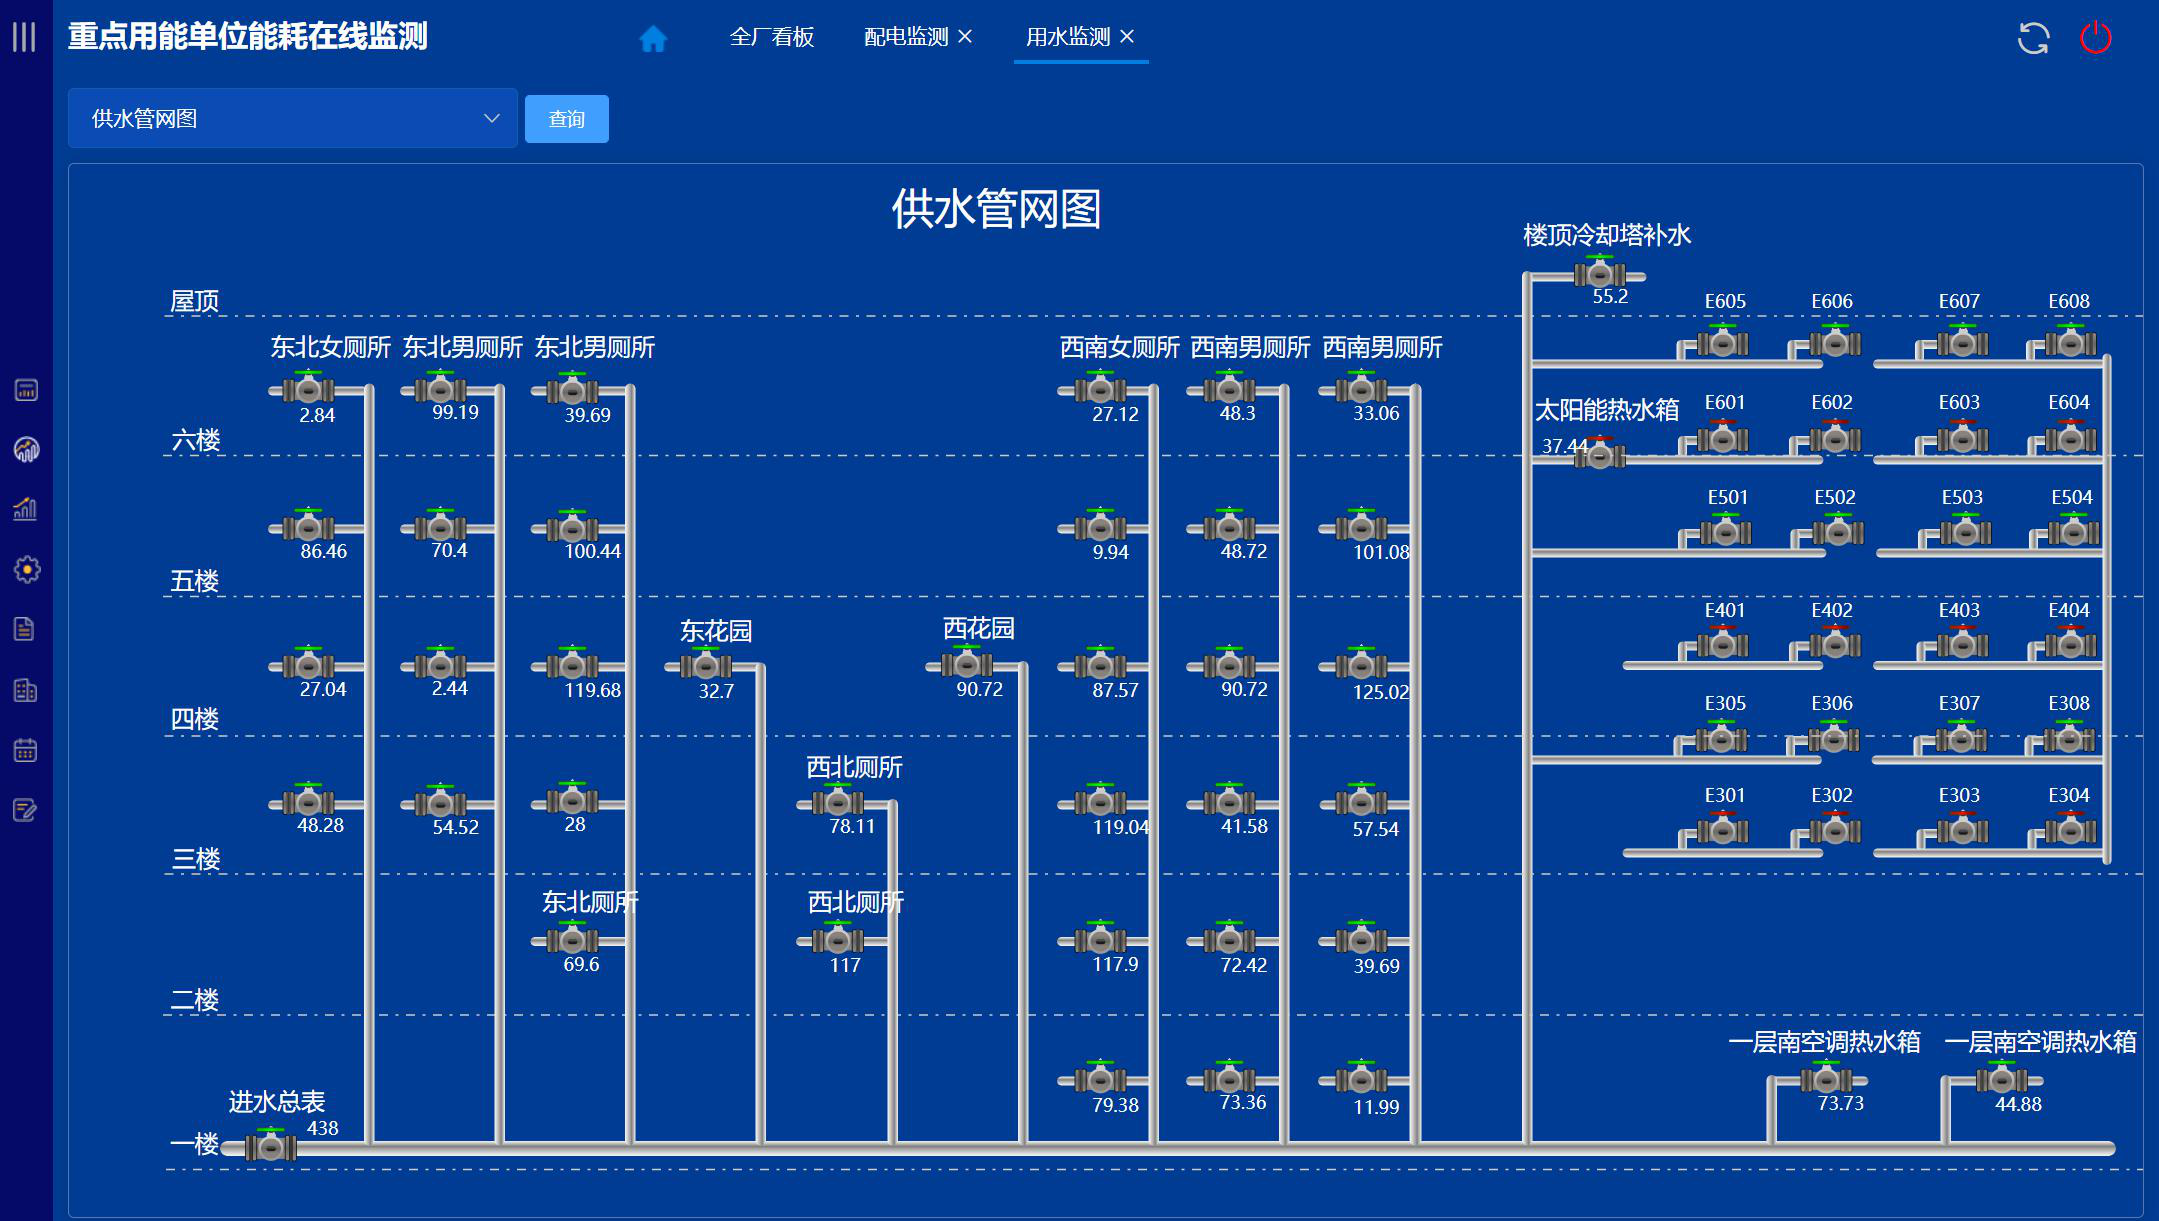Select the 楼顶冷却塔补水 valve icon
The image size is (2159, 1221).
coord(1600,273)
